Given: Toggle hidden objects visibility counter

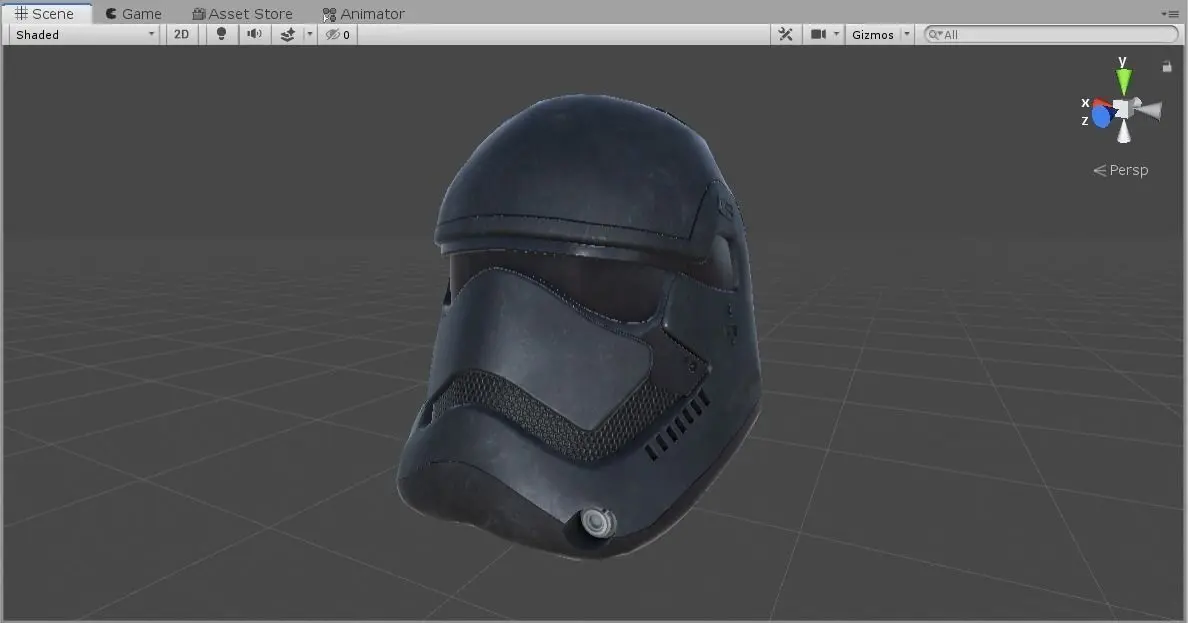Looking at the screenshot, I should coord(338,35).
